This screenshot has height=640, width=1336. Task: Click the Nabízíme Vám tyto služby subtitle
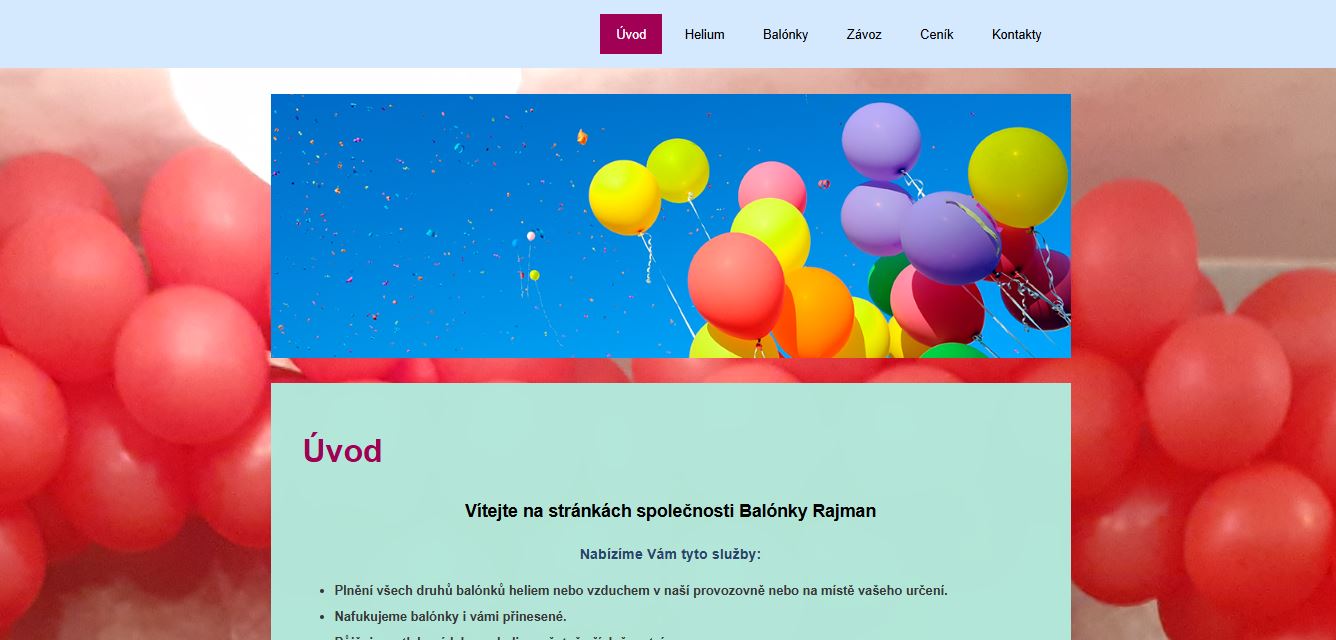click(670, 554)
